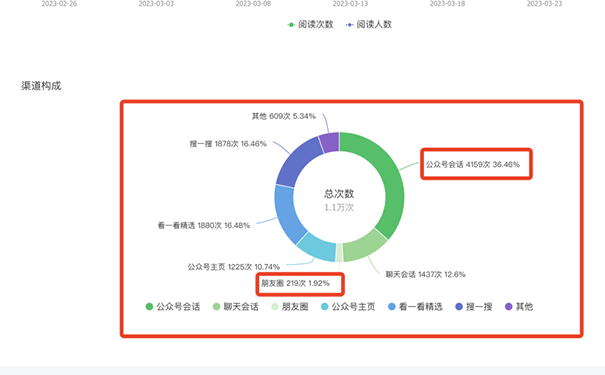Click label 聊天会话 1437次 12.6%
The width and height of the screenshot is (605, 375).
tap(426, 274)
